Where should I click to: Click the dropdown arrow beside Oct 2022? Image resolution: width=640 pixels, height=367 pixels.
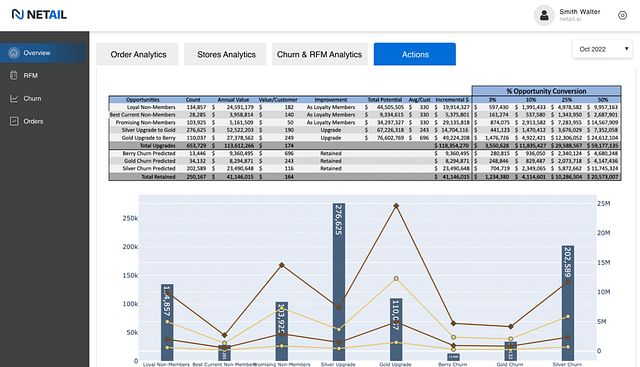click(626, 49)
